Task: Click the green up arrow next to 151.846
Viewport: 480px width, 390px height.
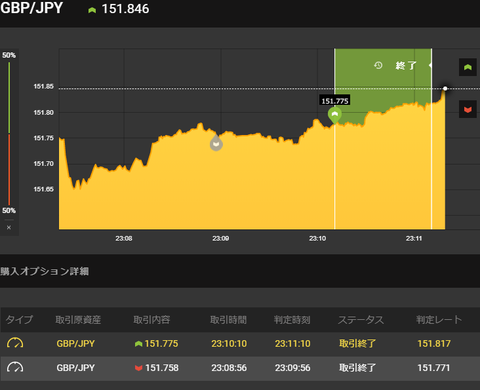Action: (x=92, y=10)
